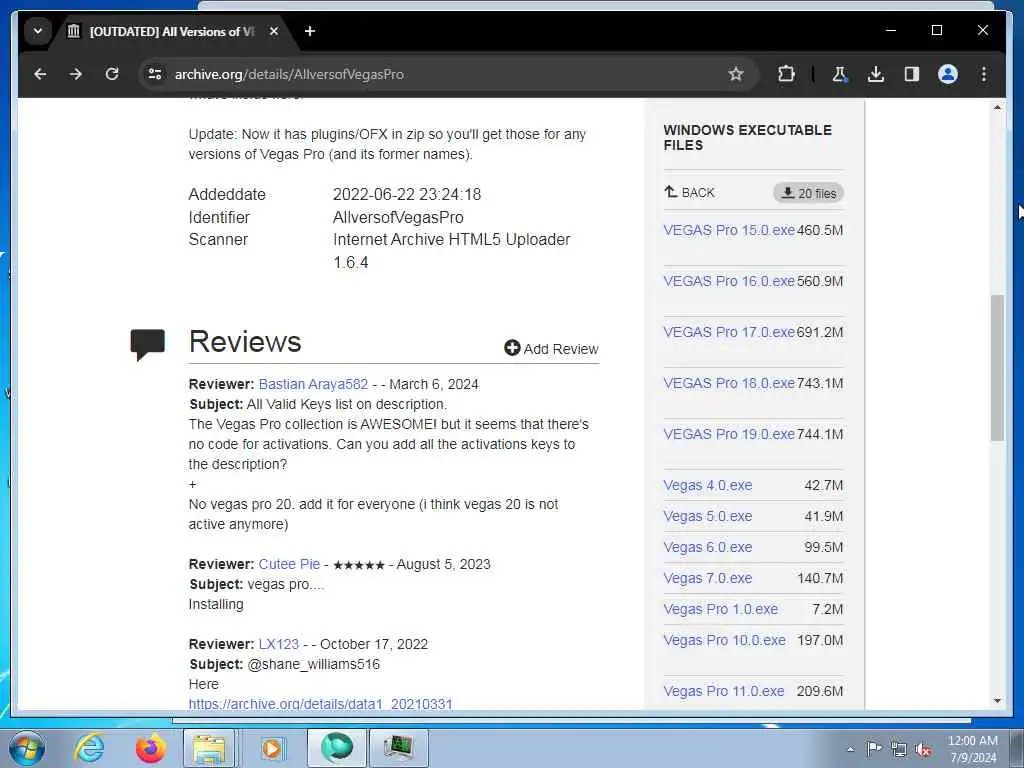This screenshot has height=768, width=1024.
Task: Download Vegas 6.0.exe
Action: tap(708, 547)
